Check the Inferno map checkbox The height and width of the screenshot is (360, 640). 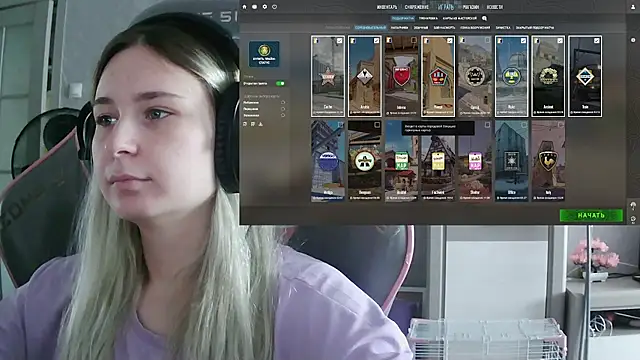coord(413,40)
